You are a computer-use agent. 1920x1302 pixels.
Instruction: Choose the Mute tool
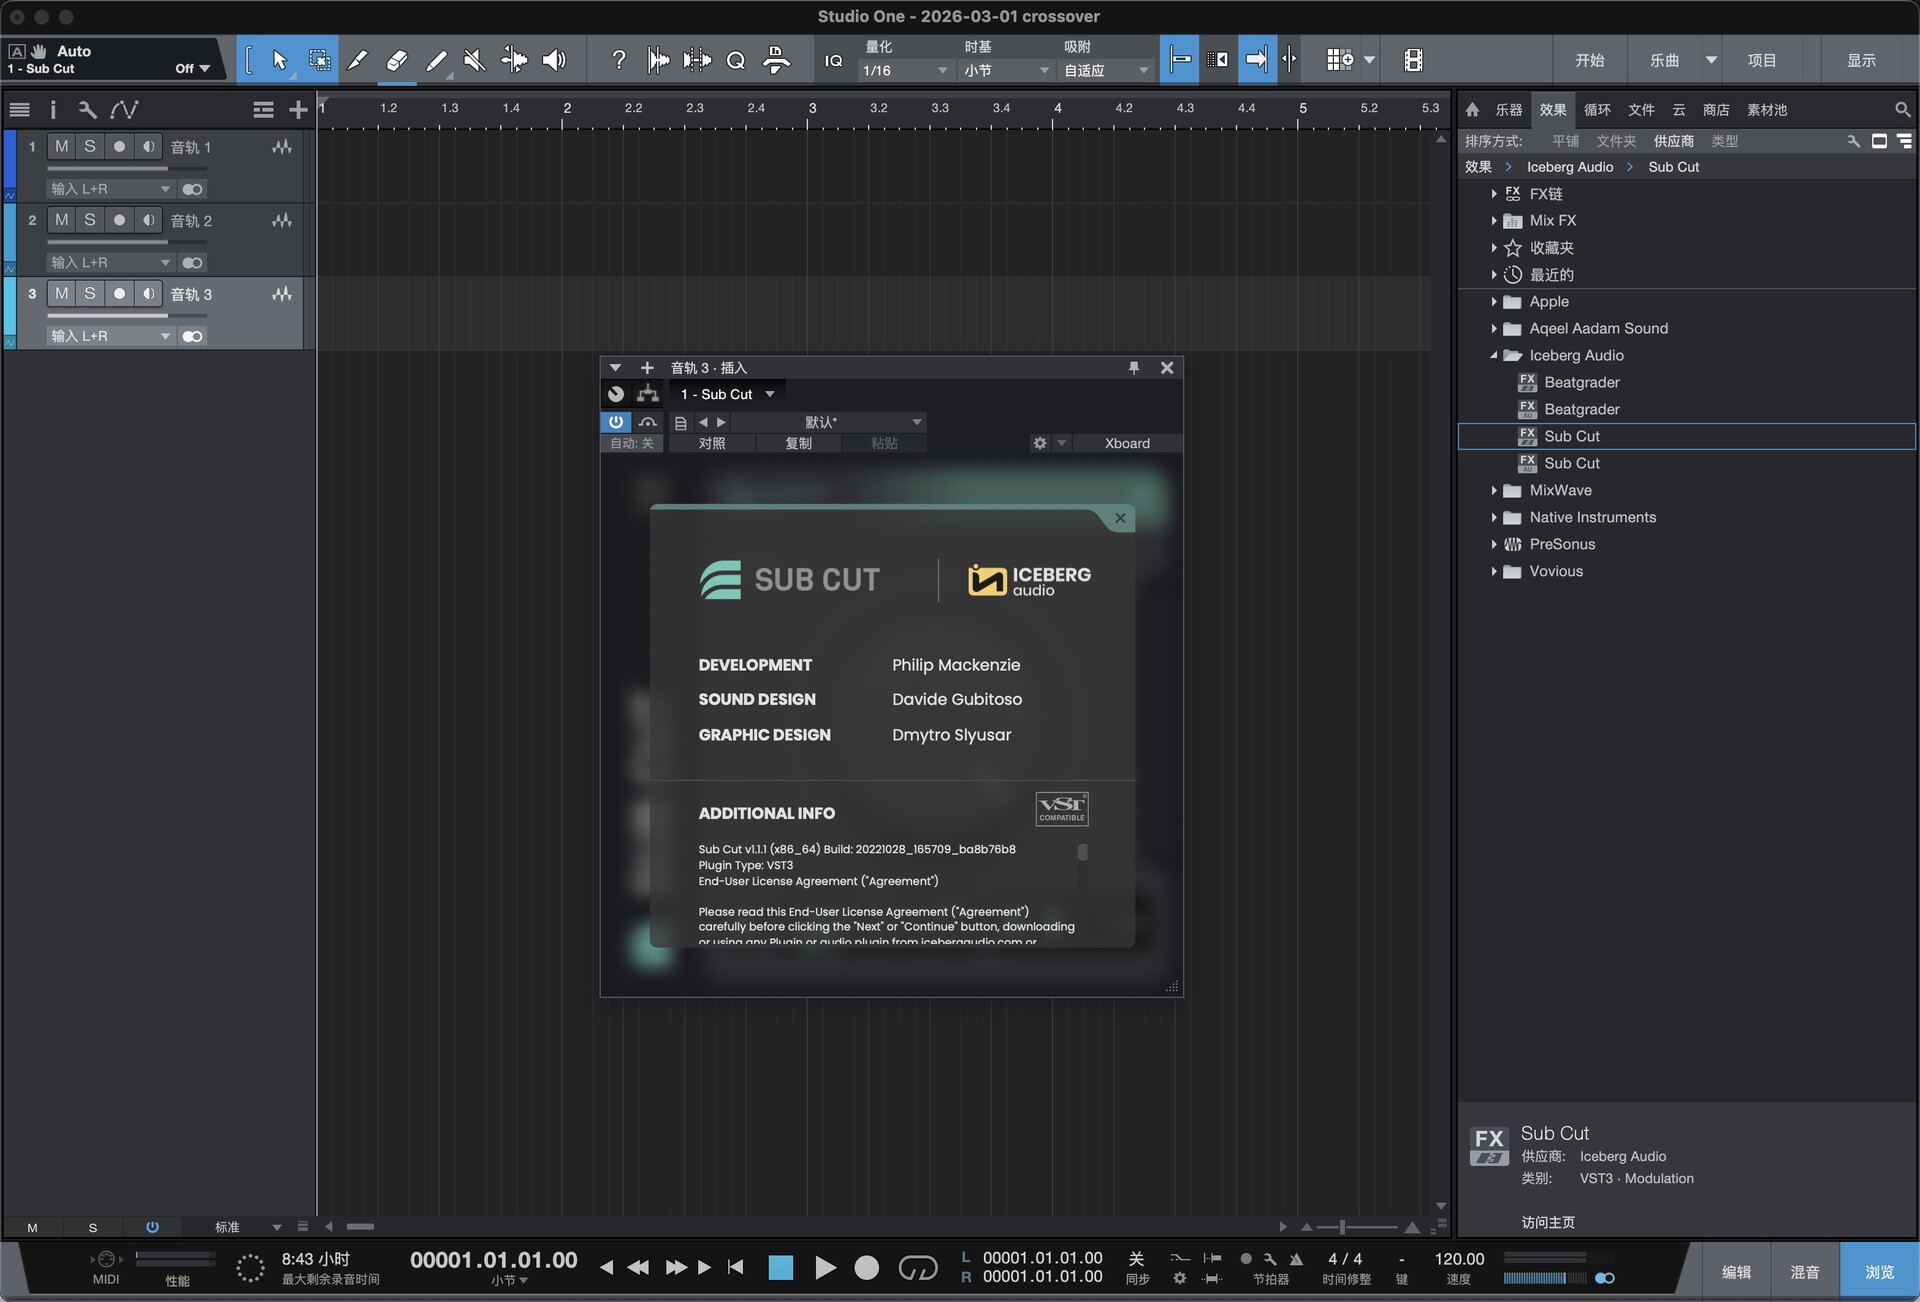(475, 60)
